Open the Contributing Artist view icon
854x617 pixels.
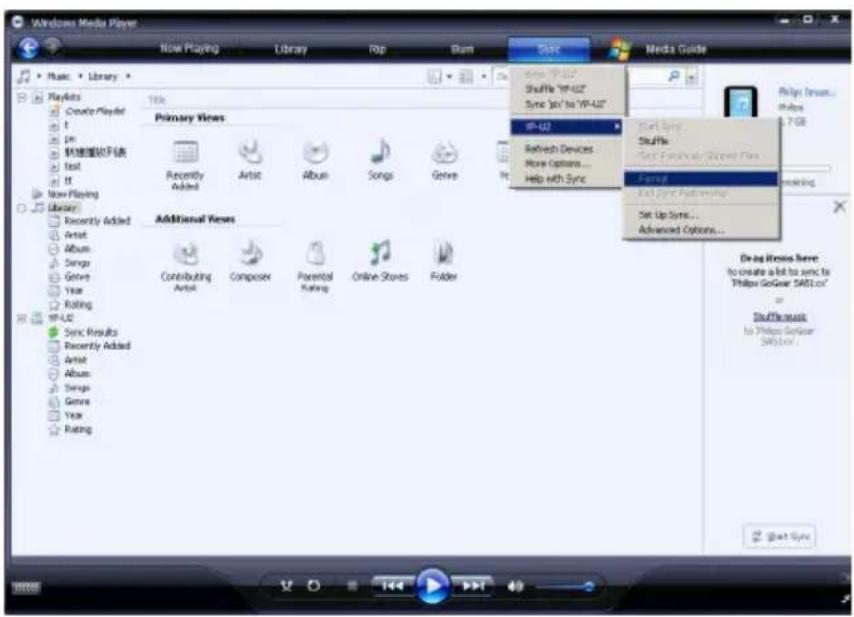click(186, 253)
